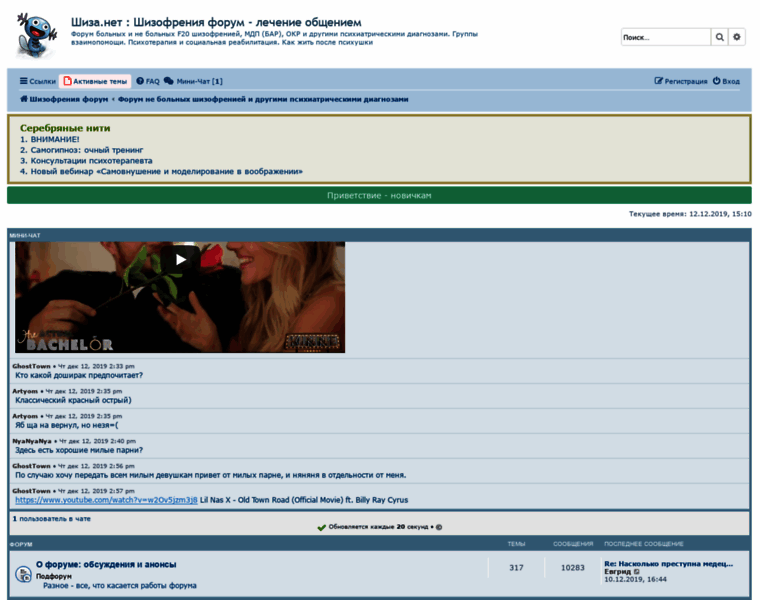Click the topic count 317
Screen dimensions: 760x600
[516, 568]
